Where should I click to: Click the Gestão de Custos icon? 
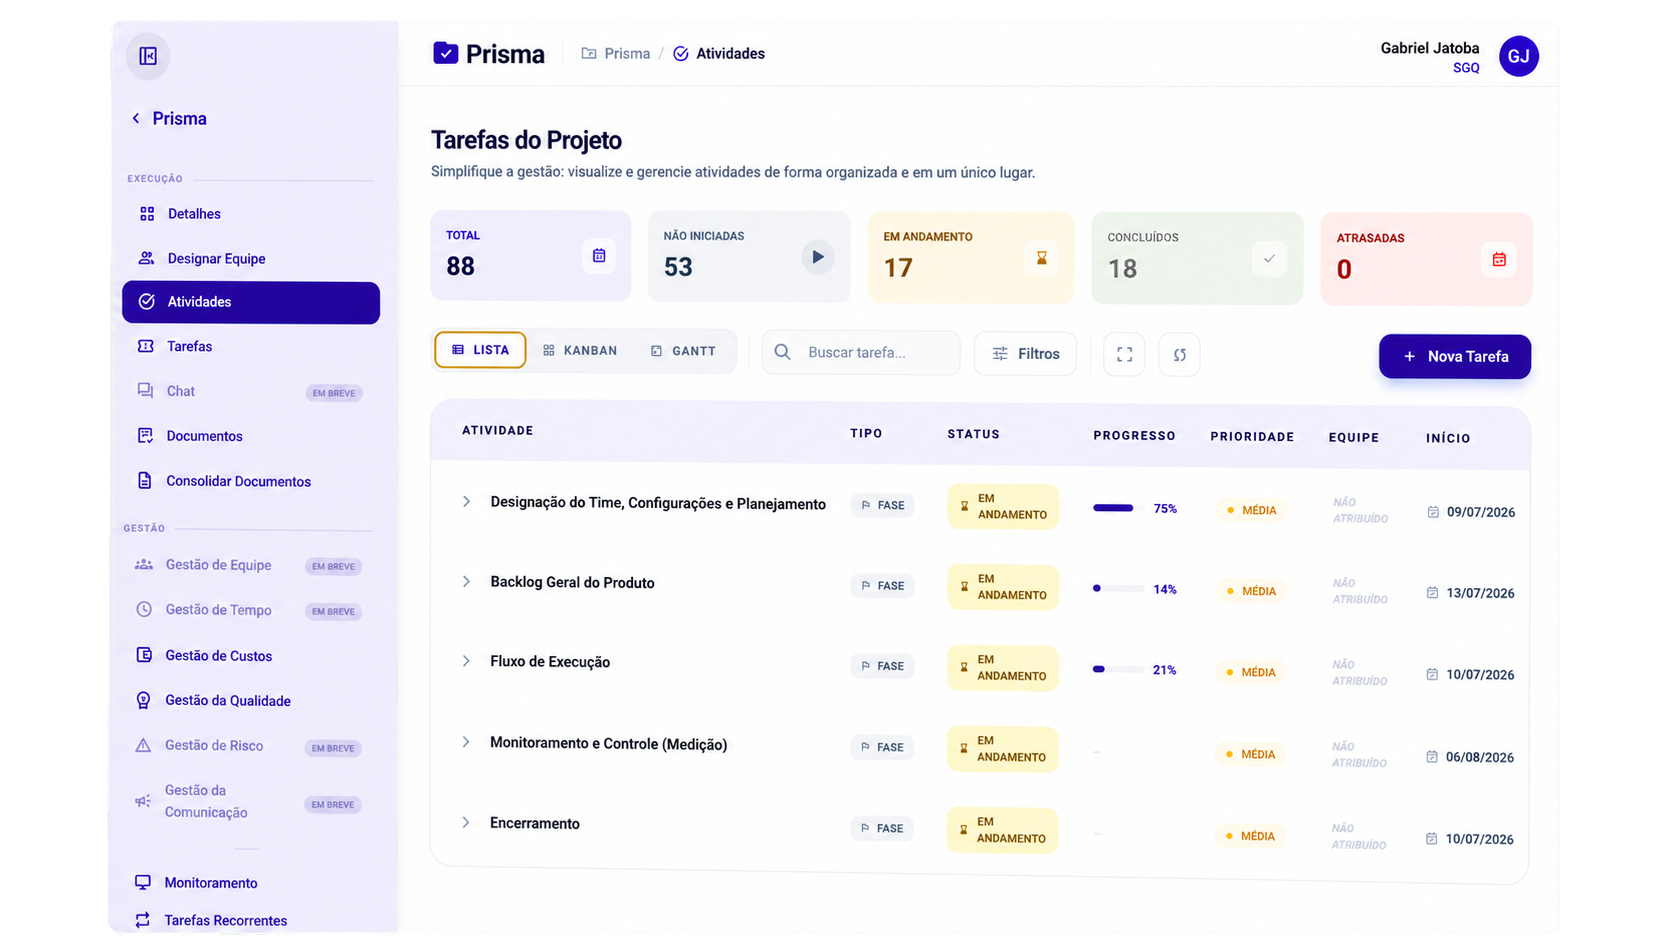144,655
